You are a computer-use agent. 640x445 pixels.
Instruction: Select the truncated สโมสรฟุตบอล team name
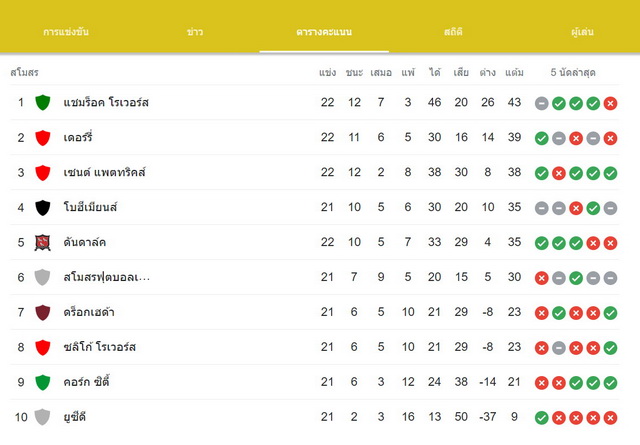coord(107,278)
